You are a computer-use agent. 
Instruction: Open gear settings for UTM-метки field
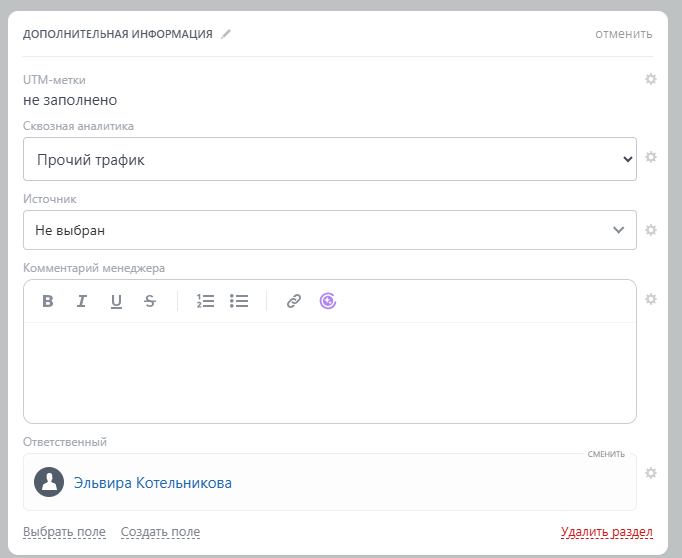[x=651, y=79]
